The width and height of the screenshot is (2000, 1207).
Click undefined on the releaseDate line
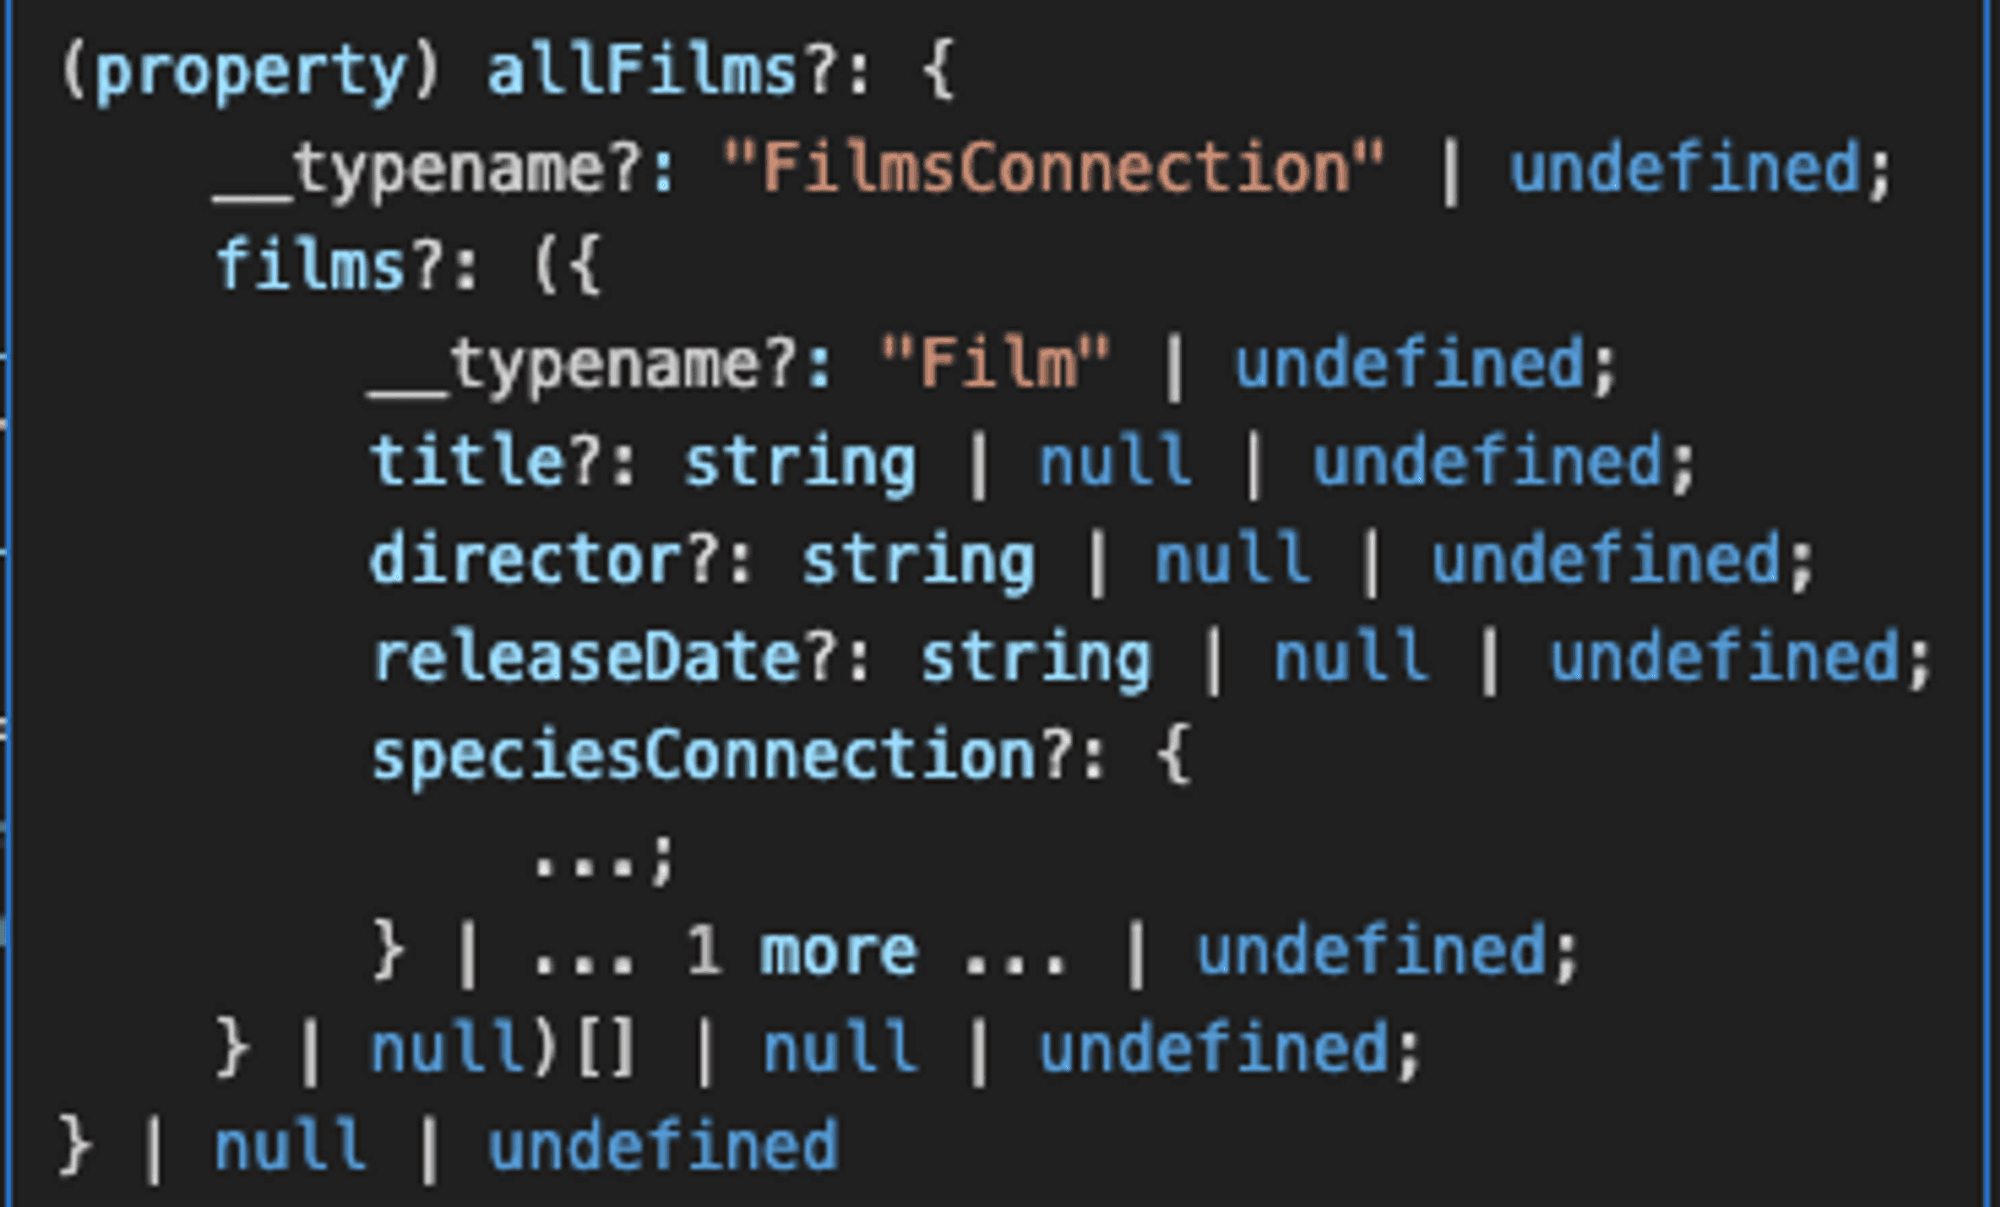(x=1725, y=657)
